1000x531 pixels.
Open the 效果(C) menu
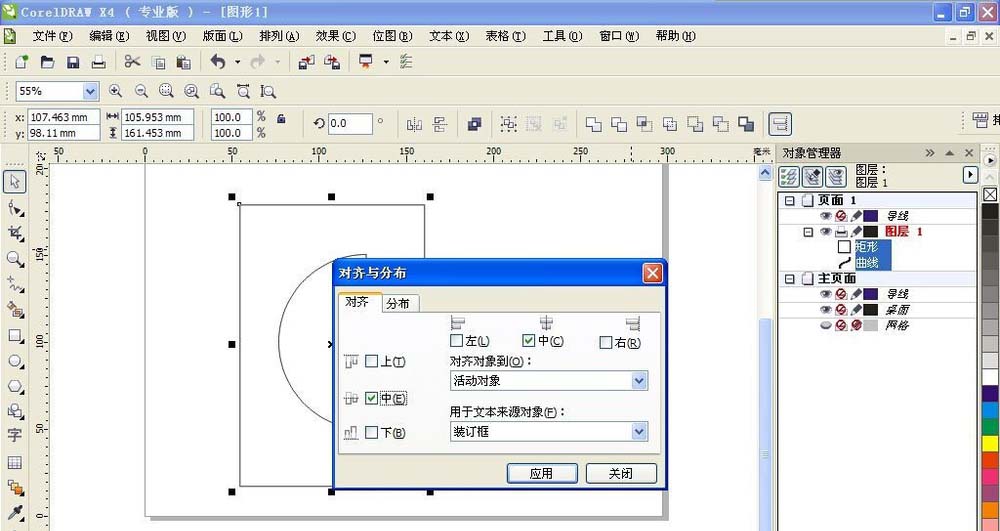pyautogui.click(x=335, y=36)
